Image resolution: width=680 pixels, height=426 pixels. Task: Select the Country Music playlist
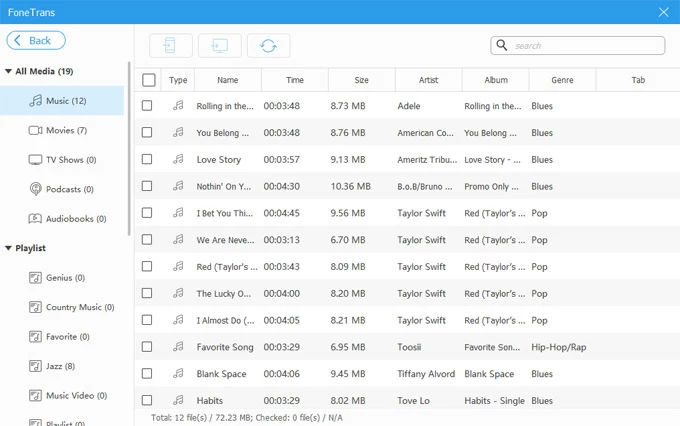click(79, 308)
